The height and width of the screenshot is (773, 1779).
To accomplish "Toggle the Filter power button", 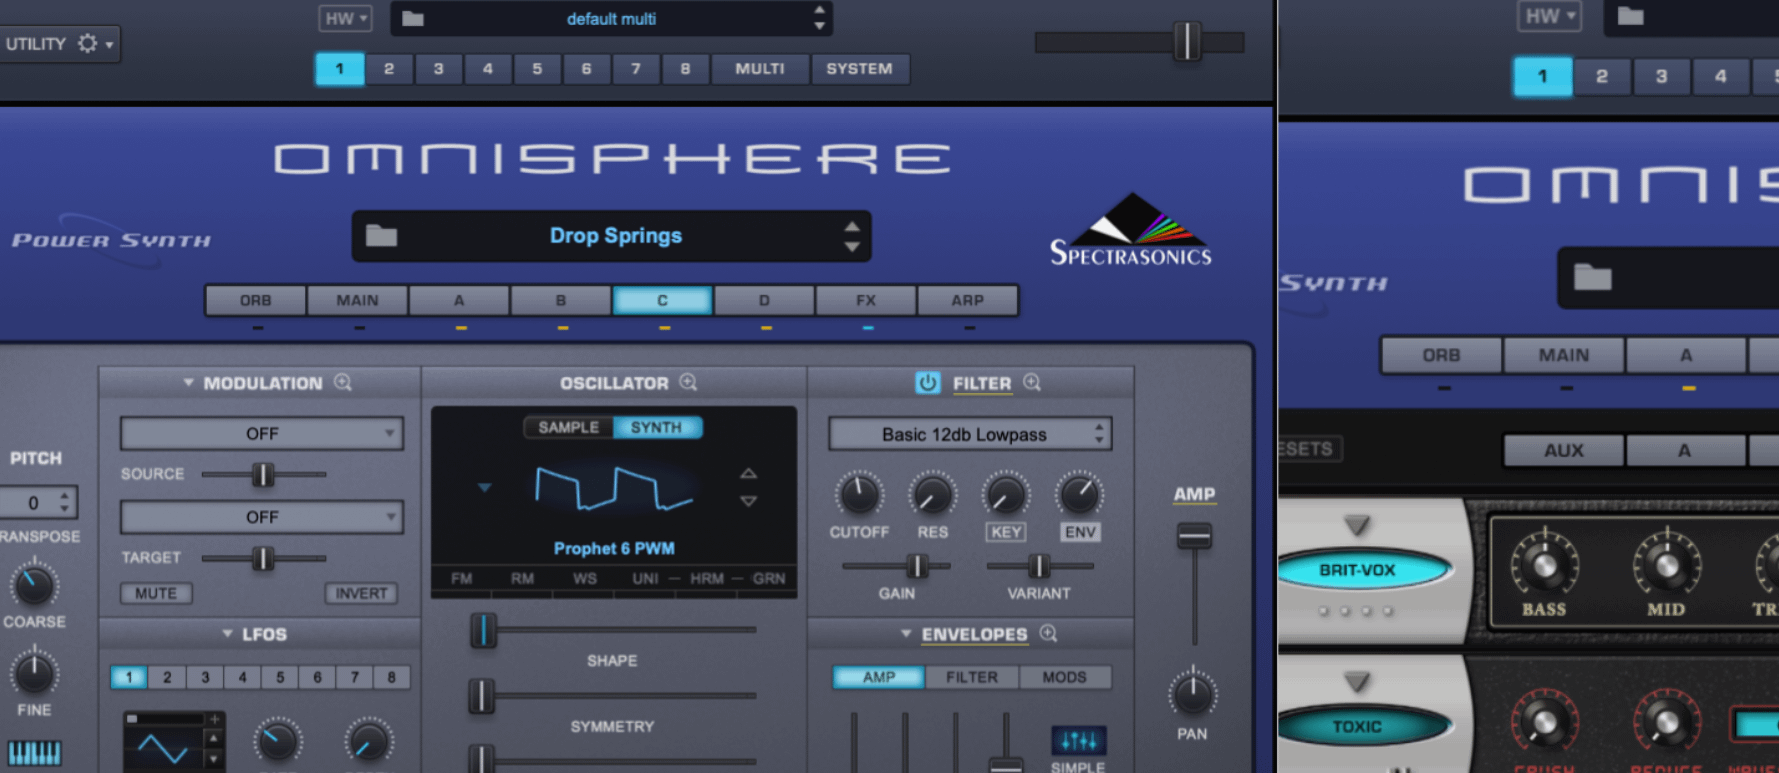I will (928, 383).
